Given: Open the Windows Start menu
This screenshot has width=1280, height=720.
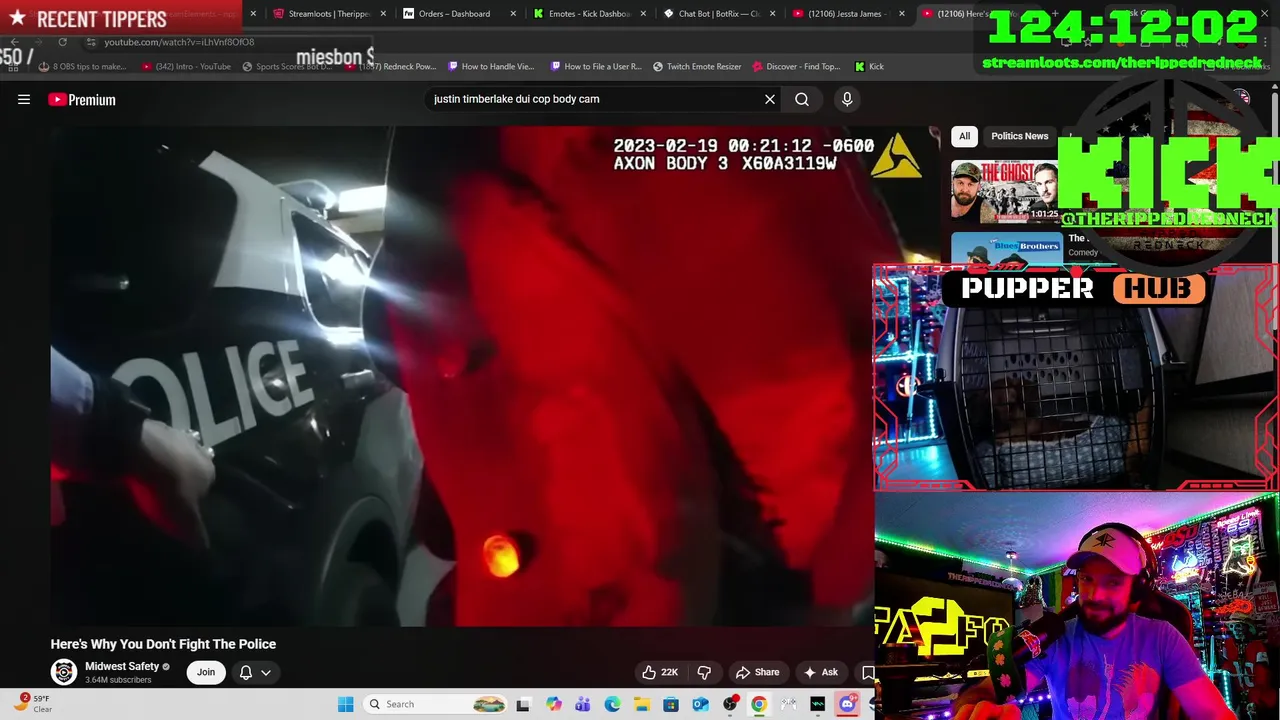Looking at the screenshot, I should point(345,704).
